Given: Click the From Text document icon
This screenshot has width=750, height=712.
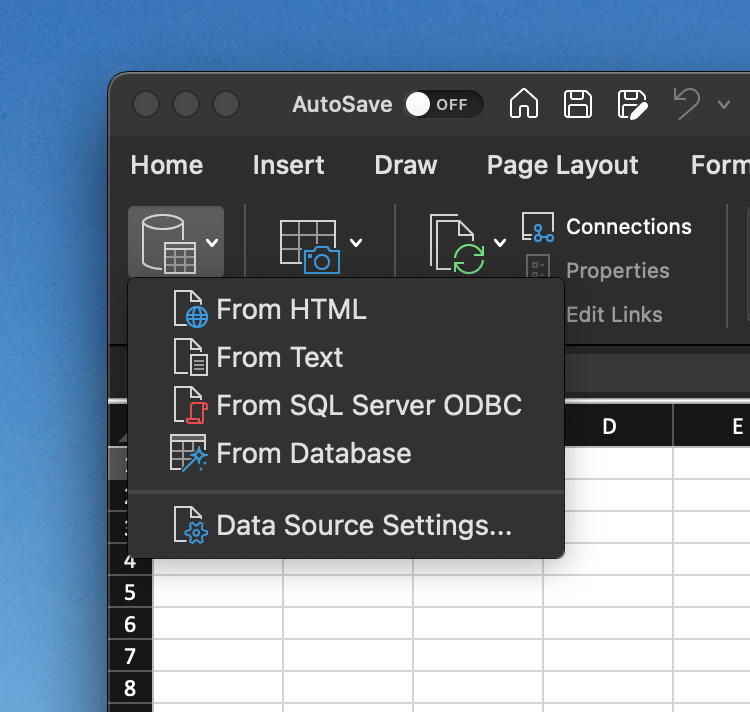Looking at the screenshot, I should 190,357.
